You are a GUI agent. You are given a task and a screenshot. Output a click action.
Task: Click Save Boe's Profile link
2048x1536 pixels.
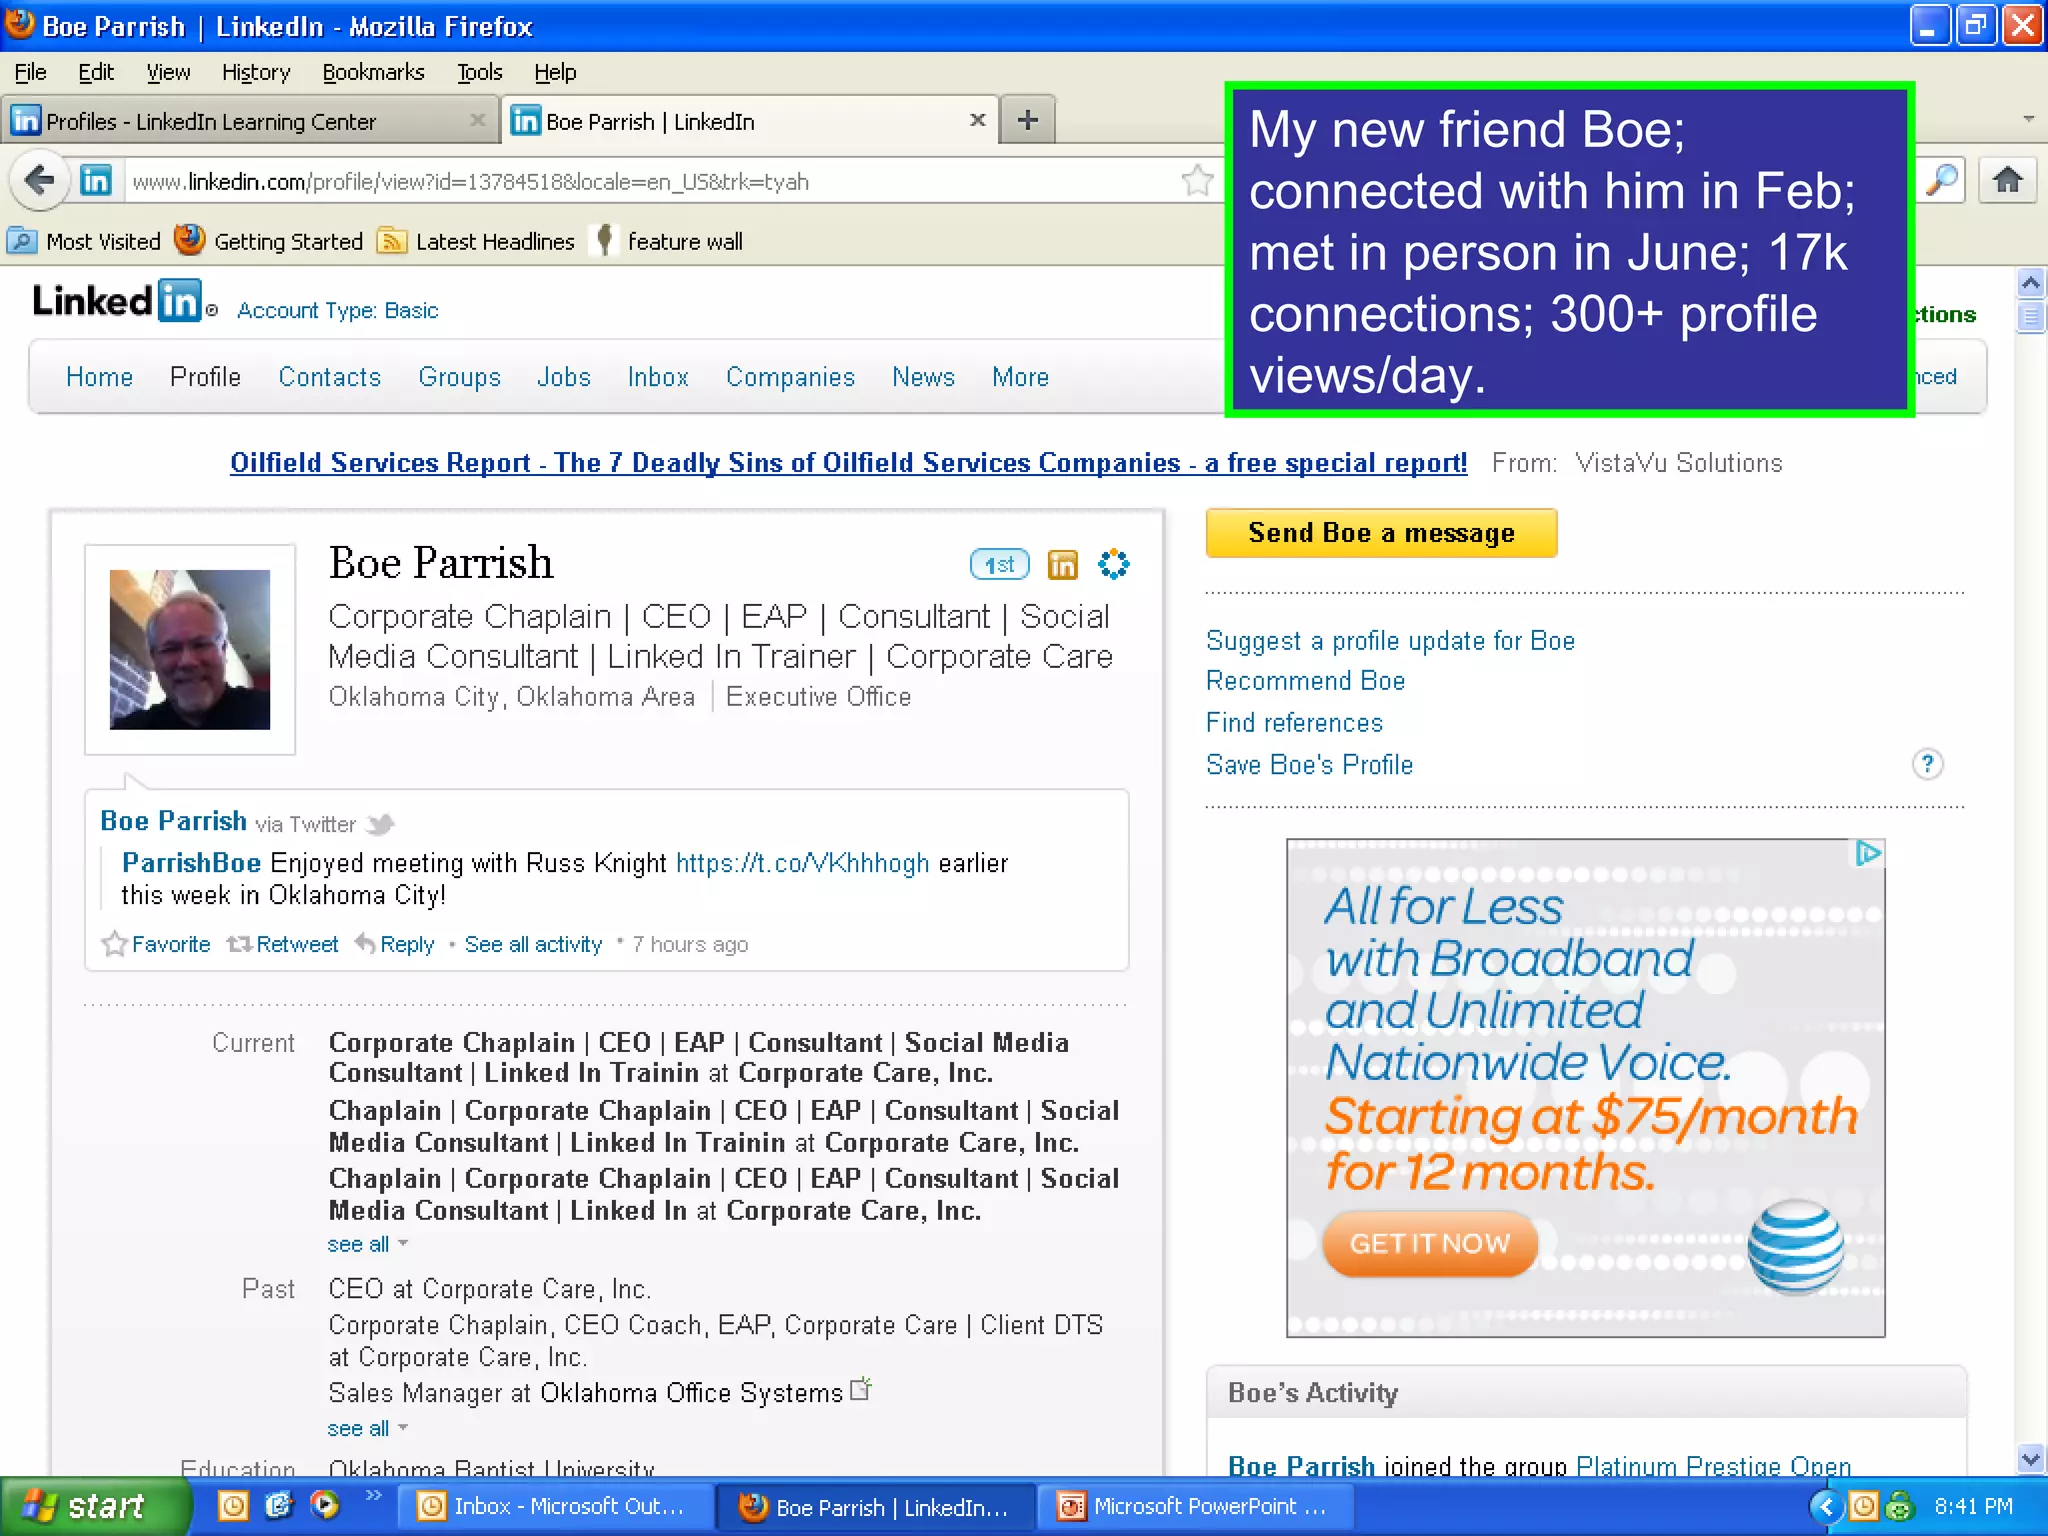[1309, 764]
